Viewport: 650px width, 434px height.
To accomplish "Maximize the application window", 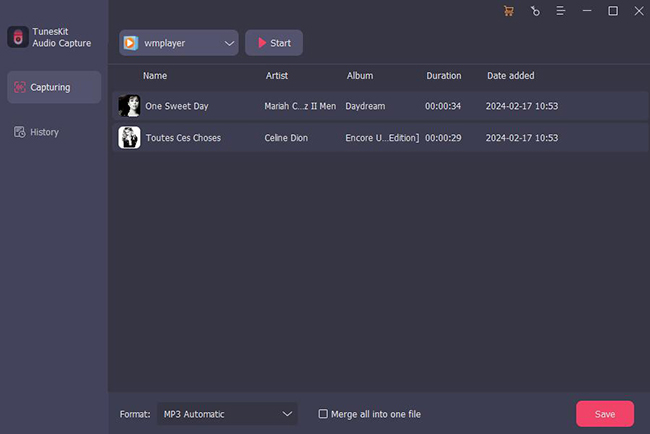I will point(613,11).
